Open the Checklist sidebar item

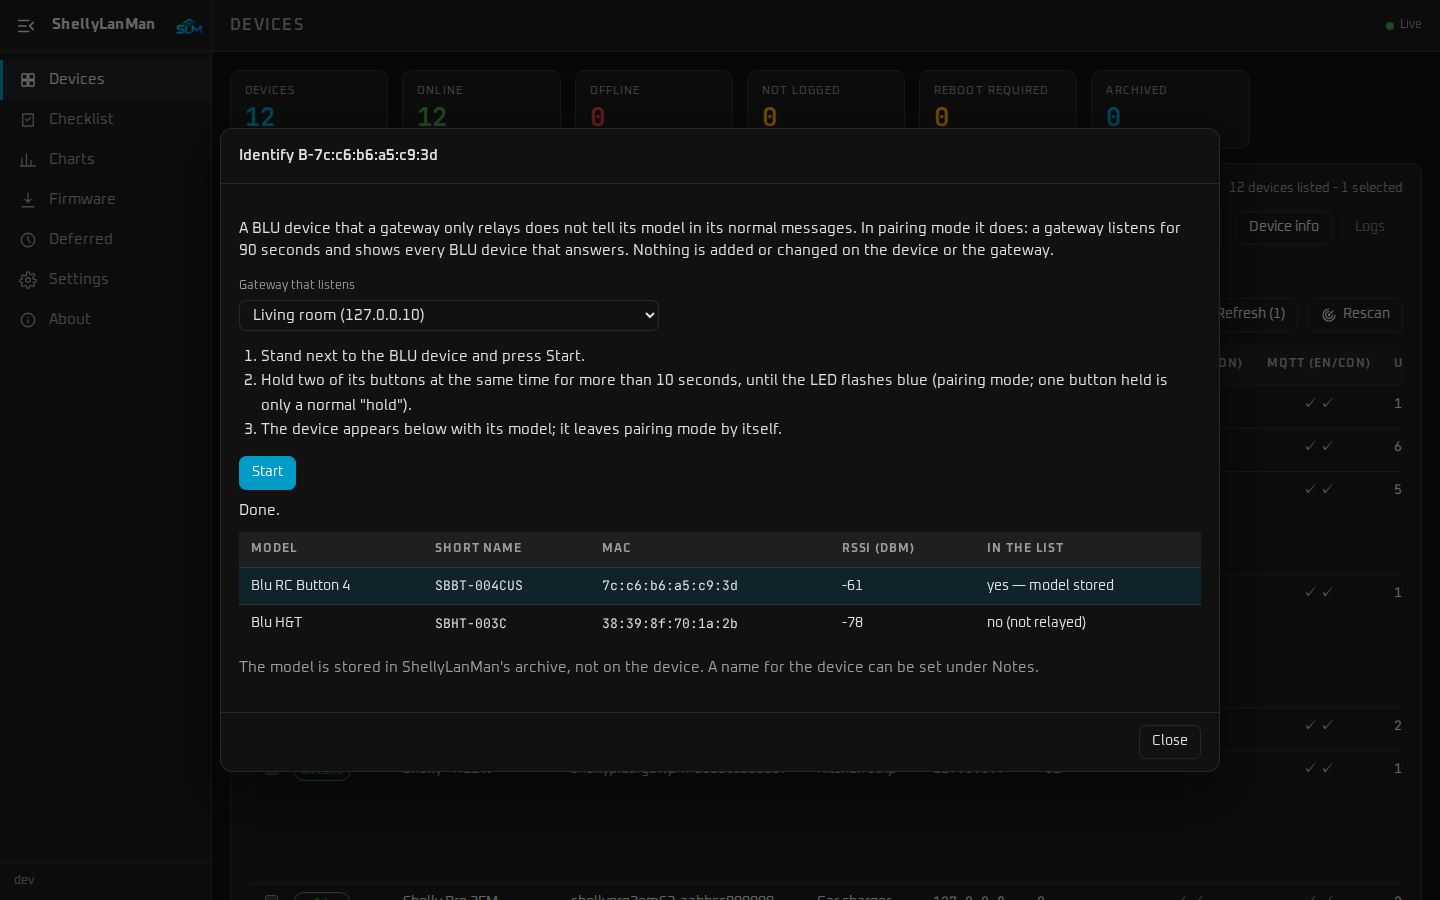click(x=106, y=119)
